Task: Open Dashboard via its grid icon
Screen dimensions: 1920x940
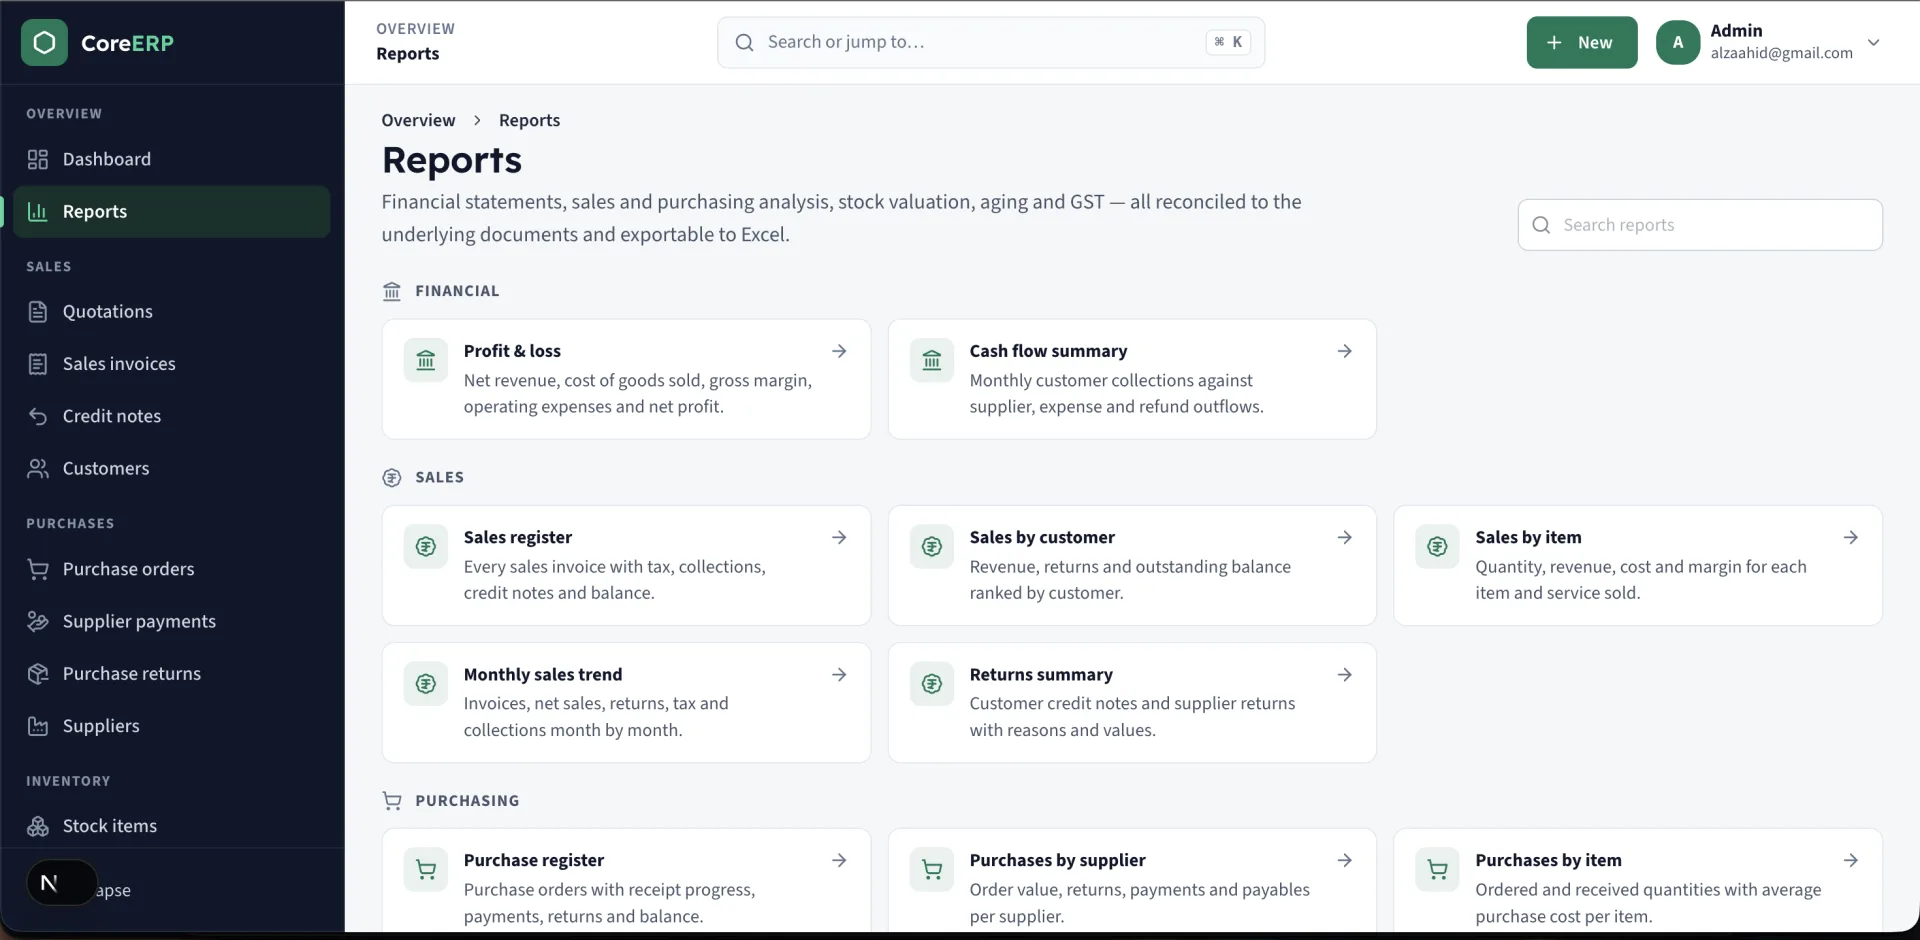Action: (38, 159)
